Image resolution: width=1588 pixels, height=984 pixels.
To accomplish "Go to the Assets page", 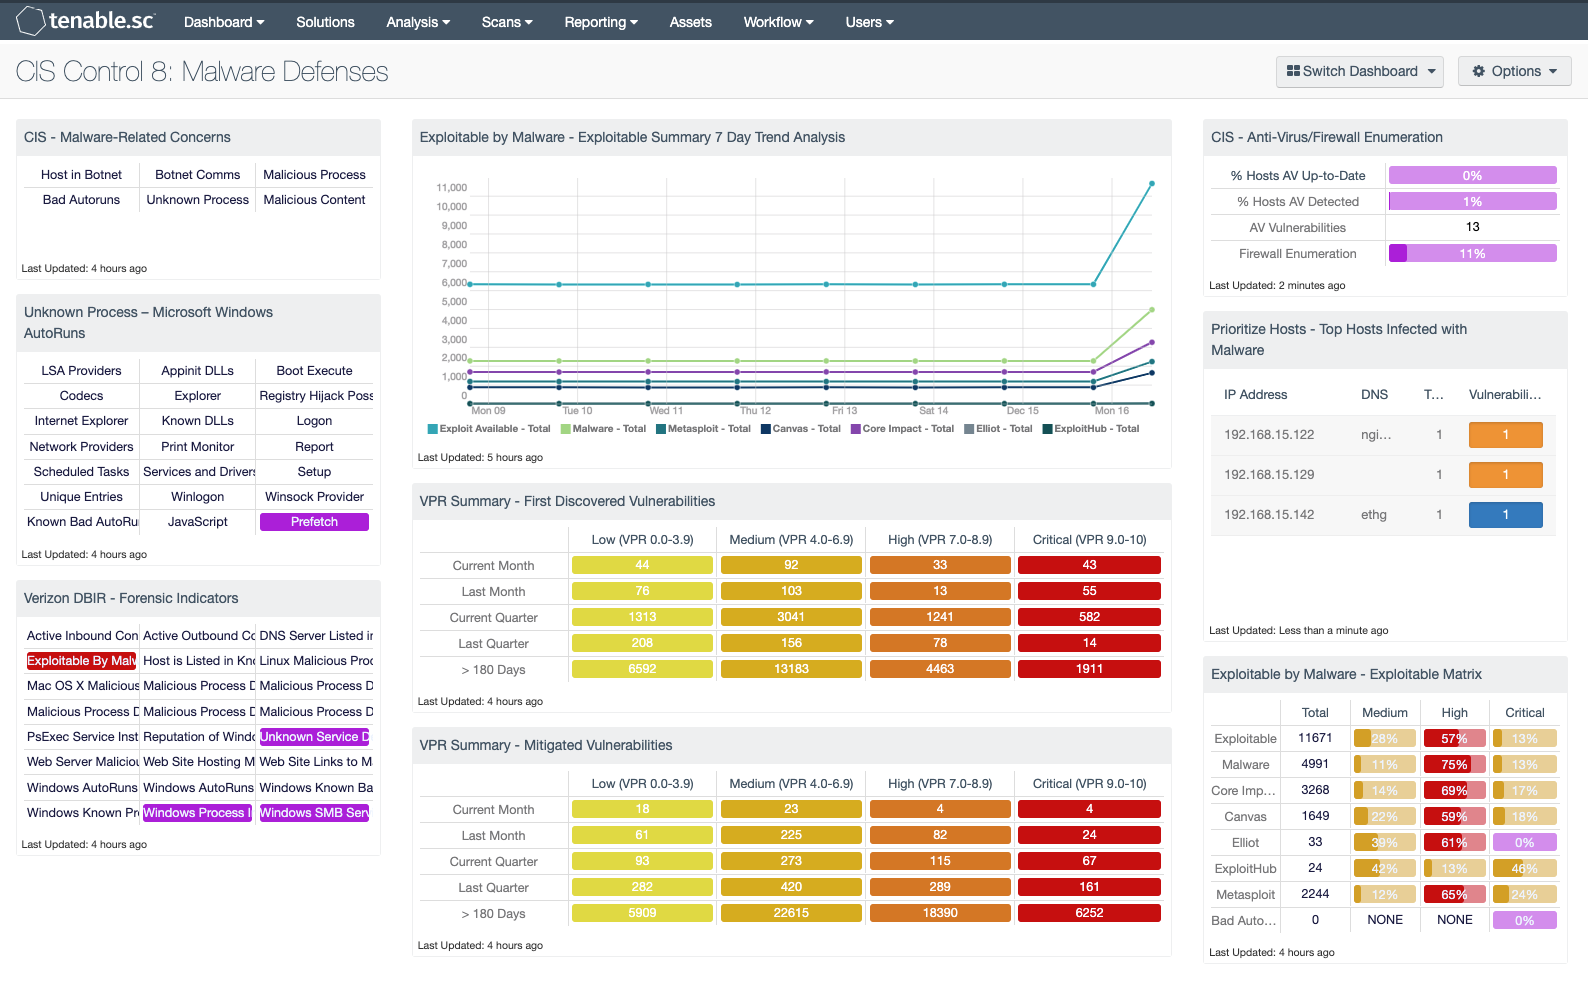I will point(690,22).
